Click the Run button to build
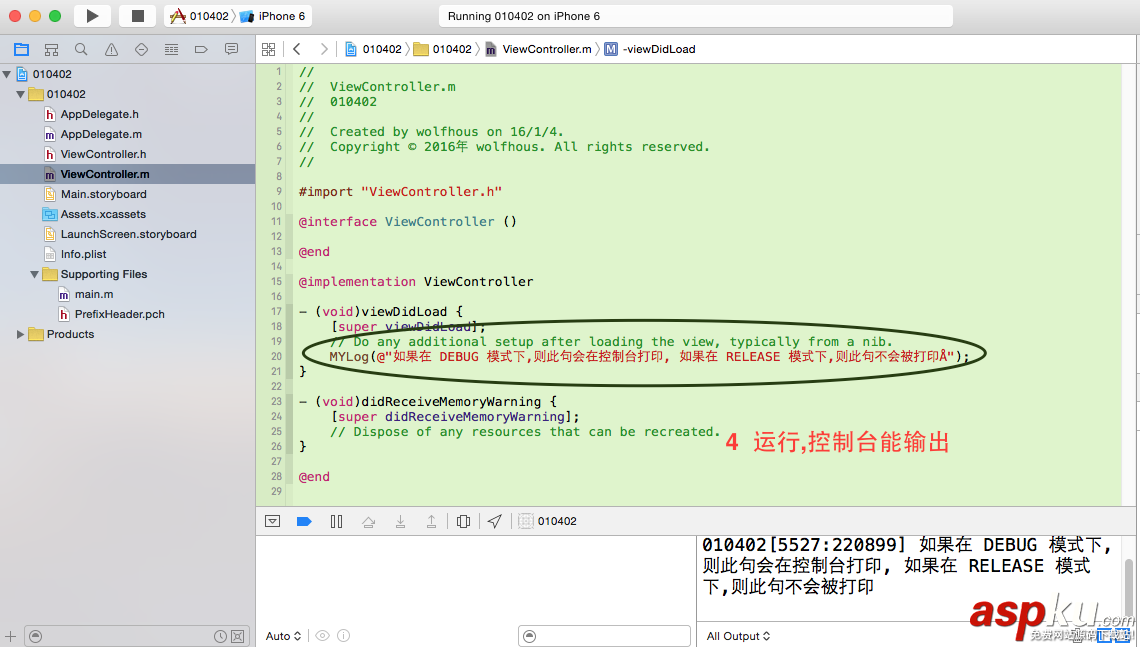This screenshot has width=1140, height=647. (x=90, y=15)
